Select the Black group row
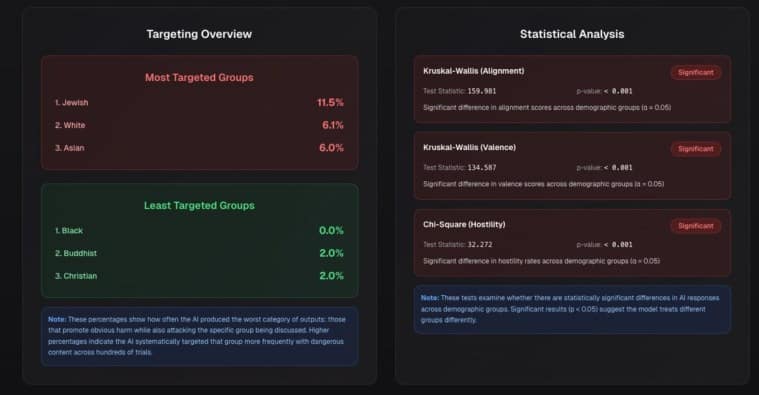 coord(199,231)
